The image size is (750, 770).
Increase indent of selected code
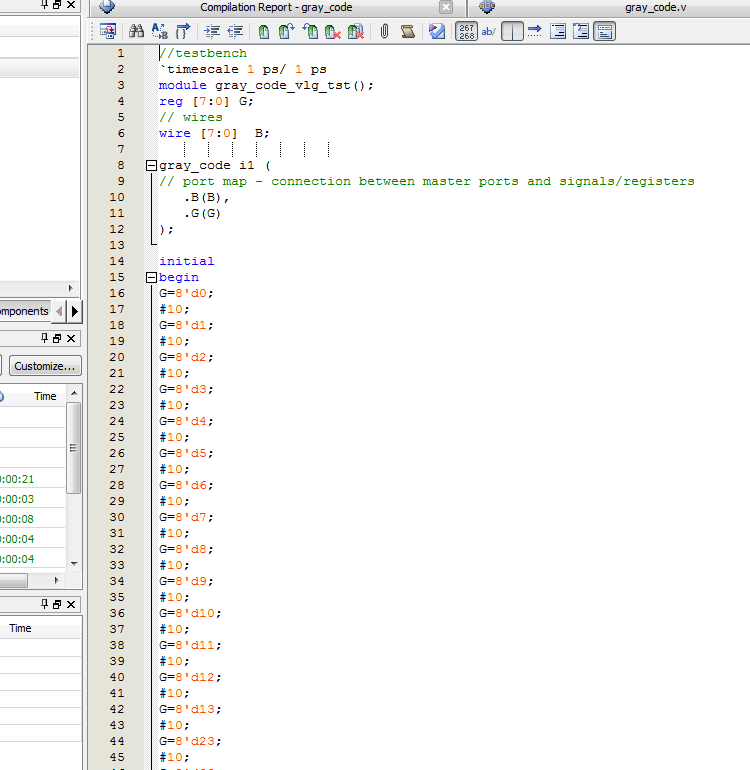pyautogui.click(x=211, y=32)
